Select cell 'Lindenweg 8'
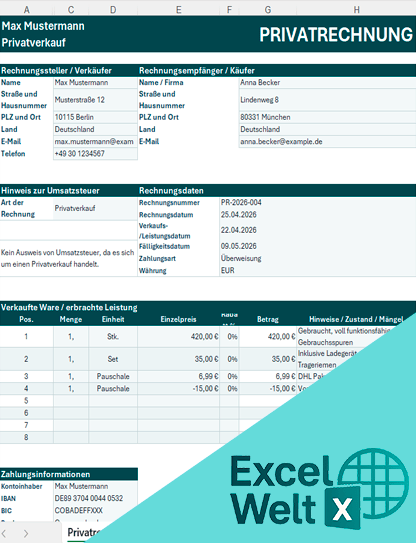 pyautogui.click(x=327, y=100)
